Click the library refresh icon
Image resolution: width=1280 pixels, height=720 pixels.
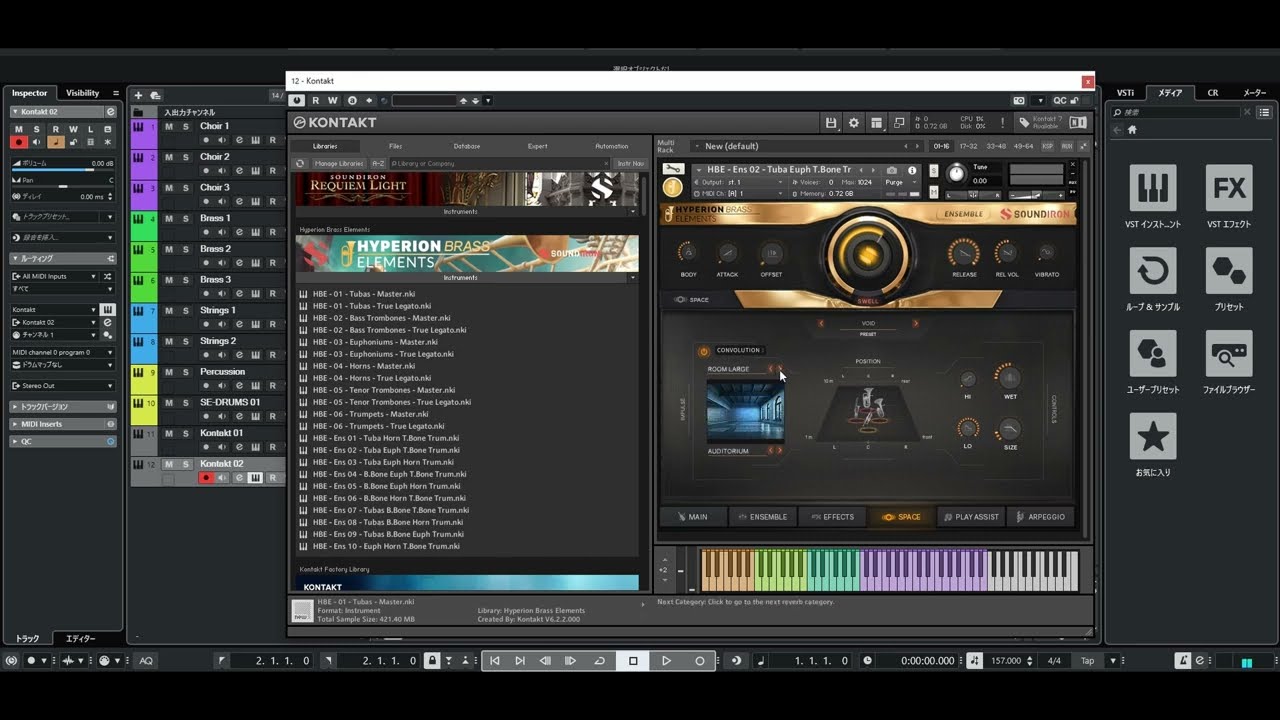299,163
